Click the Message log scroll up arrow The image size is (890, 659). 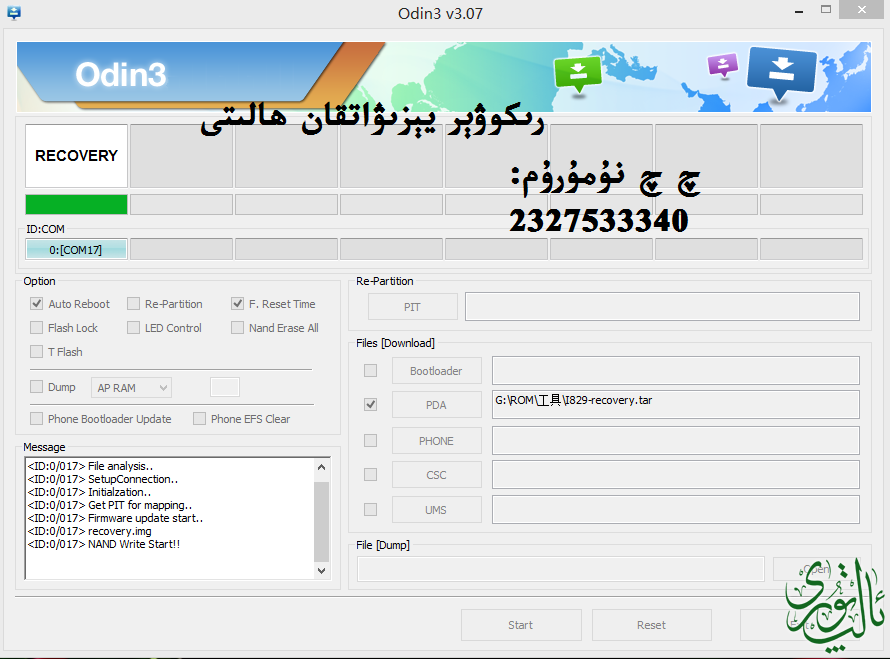(321, 467)
